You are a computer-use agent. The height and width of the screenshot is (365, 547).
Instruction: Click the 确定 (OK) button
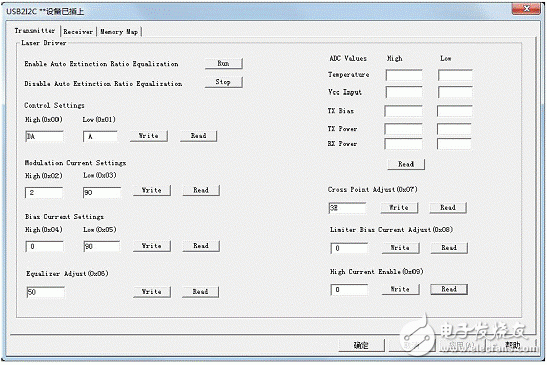(361, 345)
